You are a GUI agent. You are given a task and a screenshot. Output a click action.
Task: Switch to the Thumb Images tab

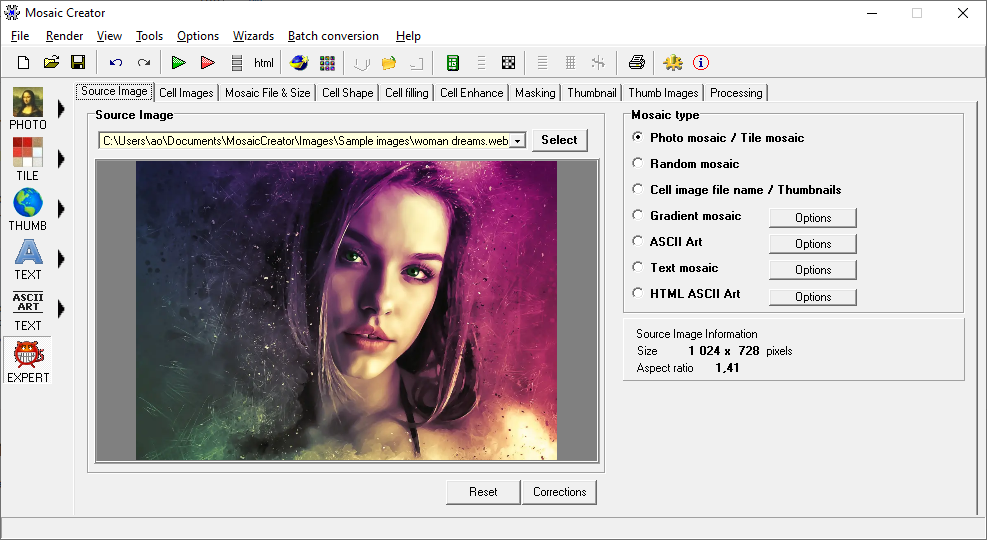(663, 93)
